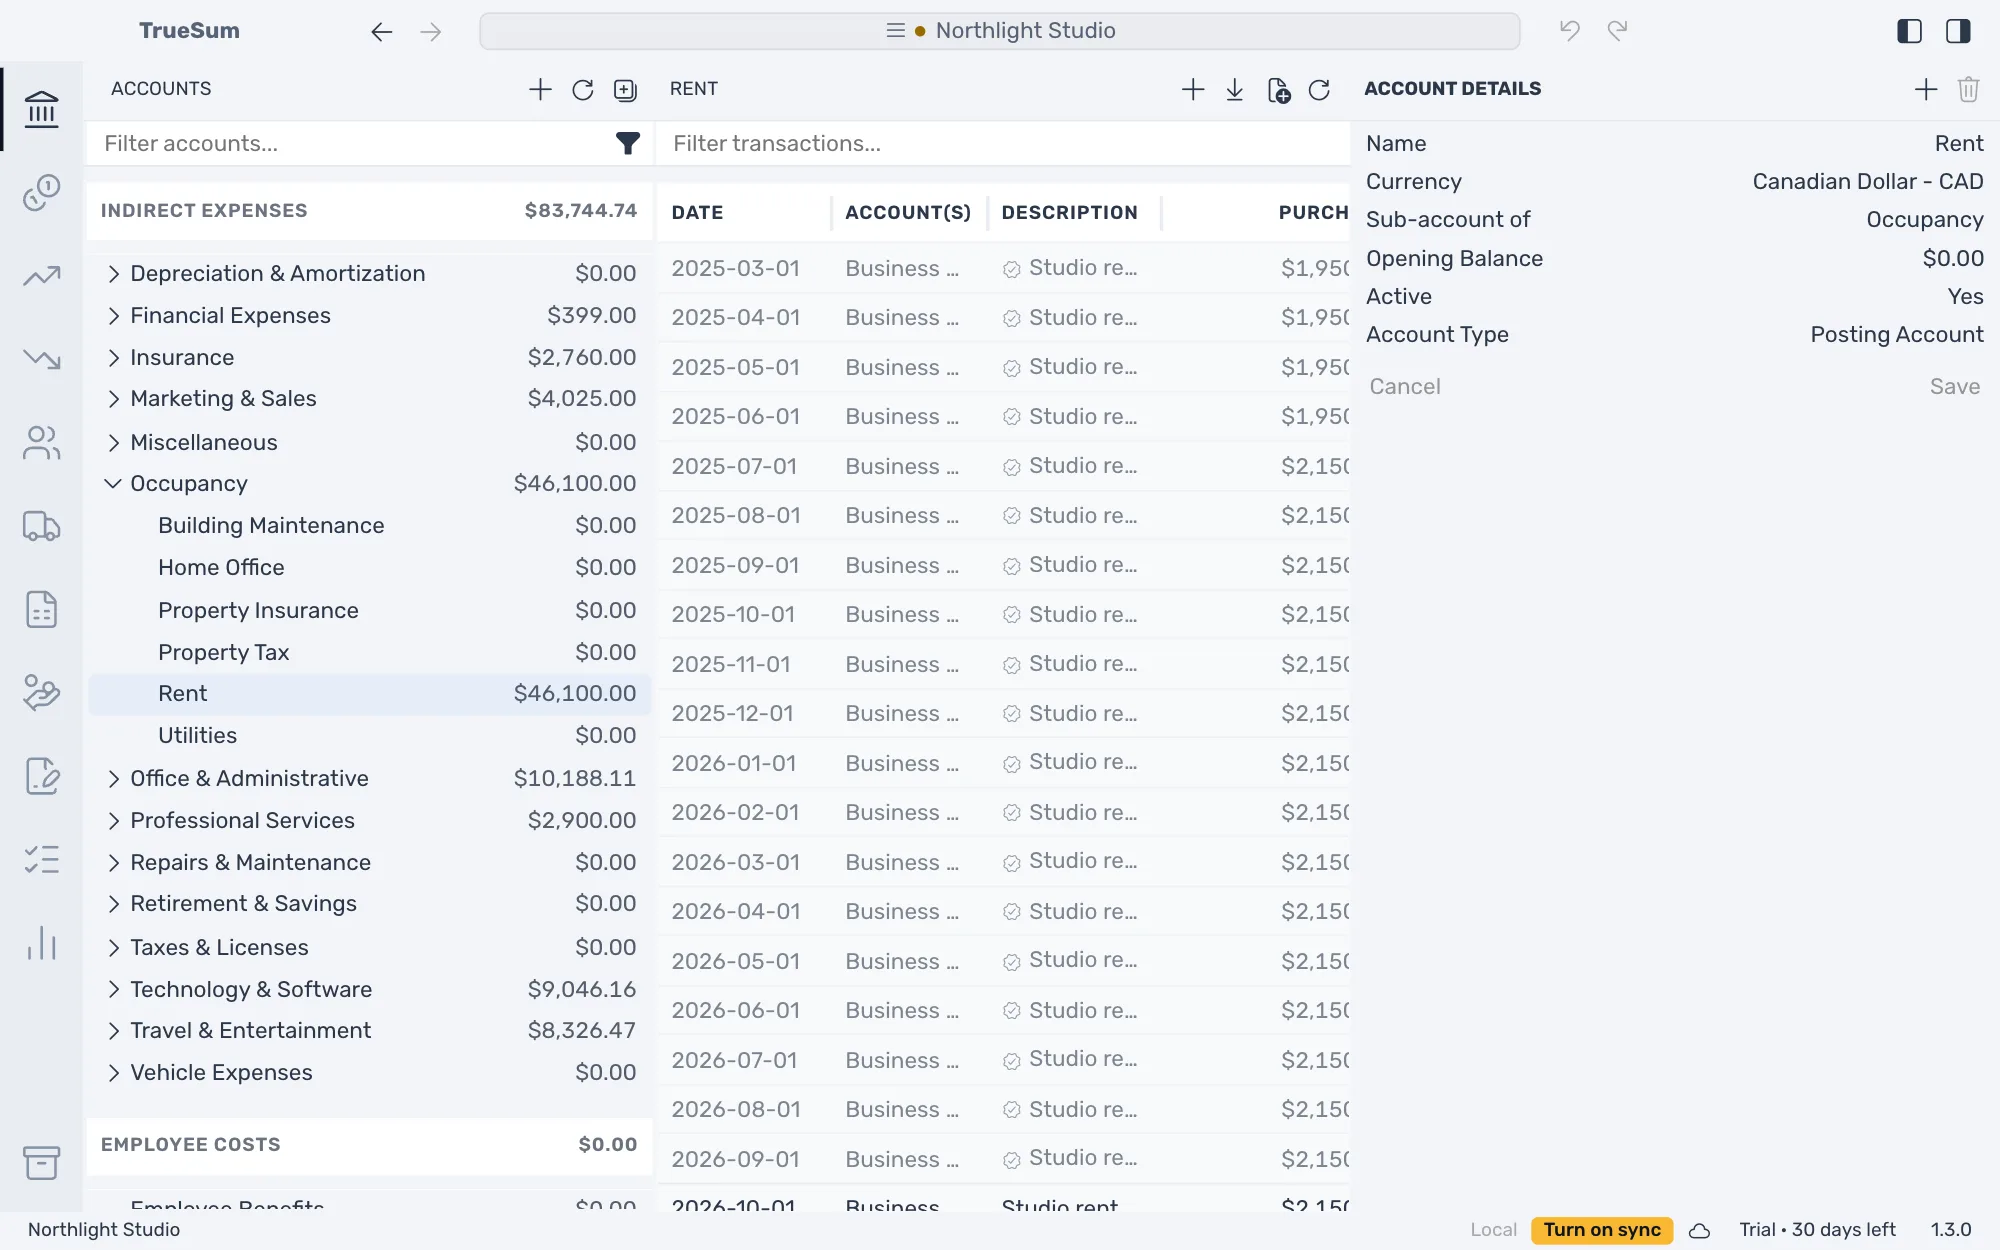Go back with the left arrow

click(x=381, y=32)
